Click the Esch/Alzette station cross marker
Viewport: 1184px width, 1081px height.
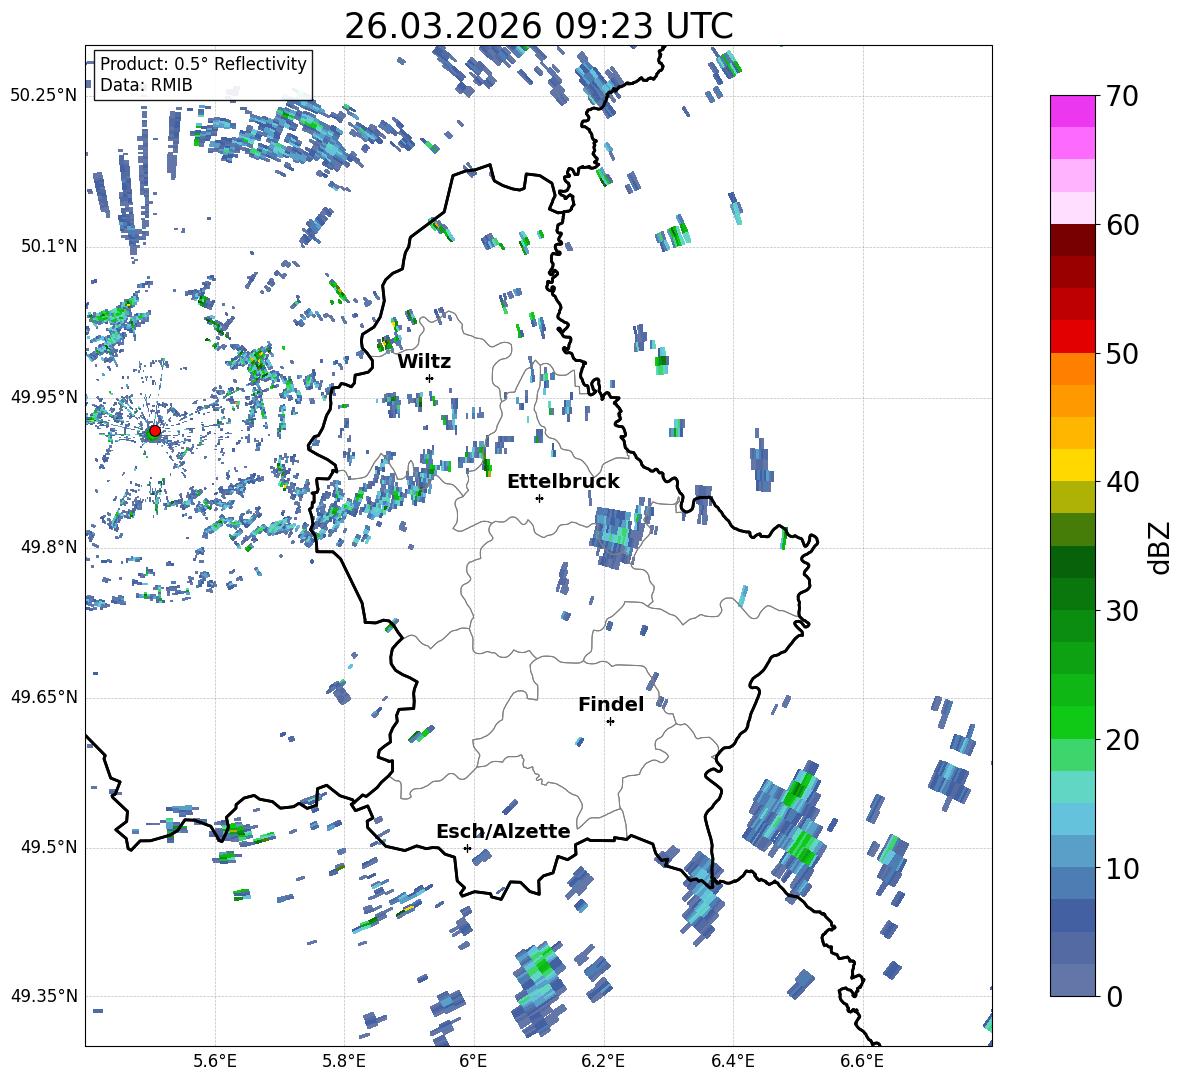click(x=467, y=848)
